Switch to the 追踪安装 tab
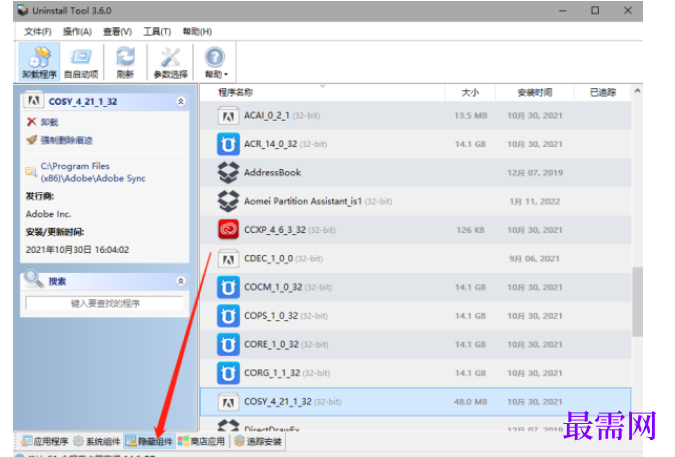The width and height of the screenshot is (675, 457). [259, 441]
